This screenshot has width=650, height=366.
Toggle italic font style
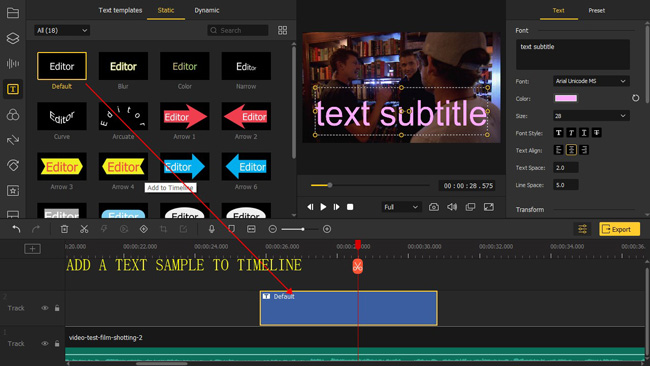tap(571, 133)
